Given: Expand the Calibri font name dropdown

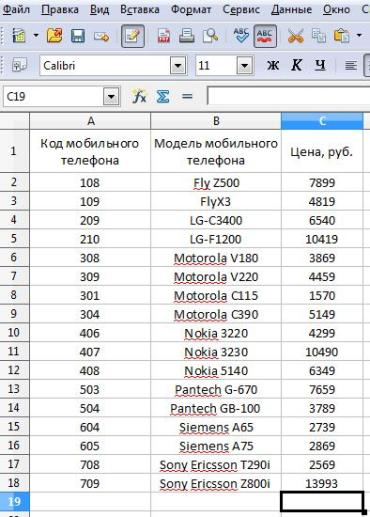Looking at the screenshot, I should click(178, 66).
